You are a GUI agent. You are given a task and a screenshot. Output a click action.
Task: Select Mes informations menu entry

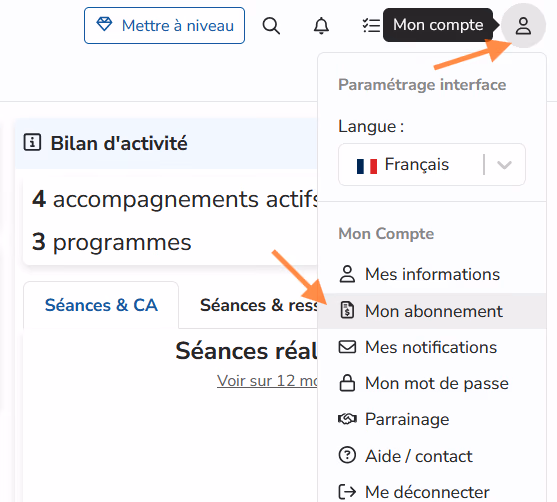(432, 274)
